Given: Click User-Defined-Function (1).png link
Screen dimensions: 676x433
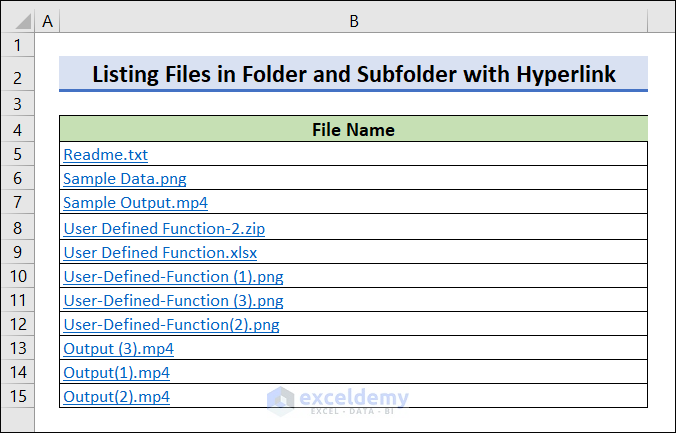Looking at the screenshot, I should click(173, 276).
